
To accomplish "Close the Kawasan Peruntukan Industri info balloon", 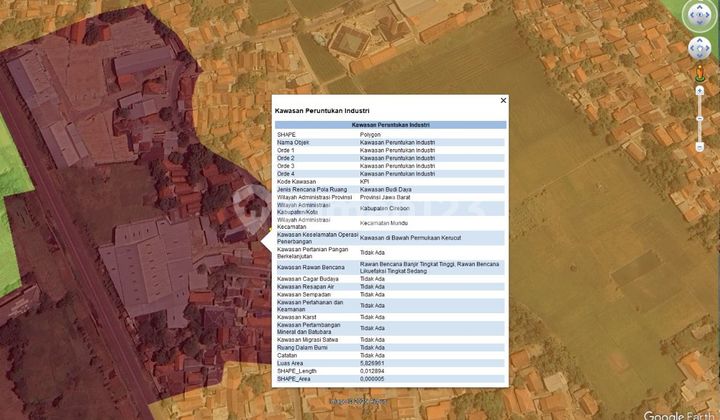I will [x=503, y=100].
